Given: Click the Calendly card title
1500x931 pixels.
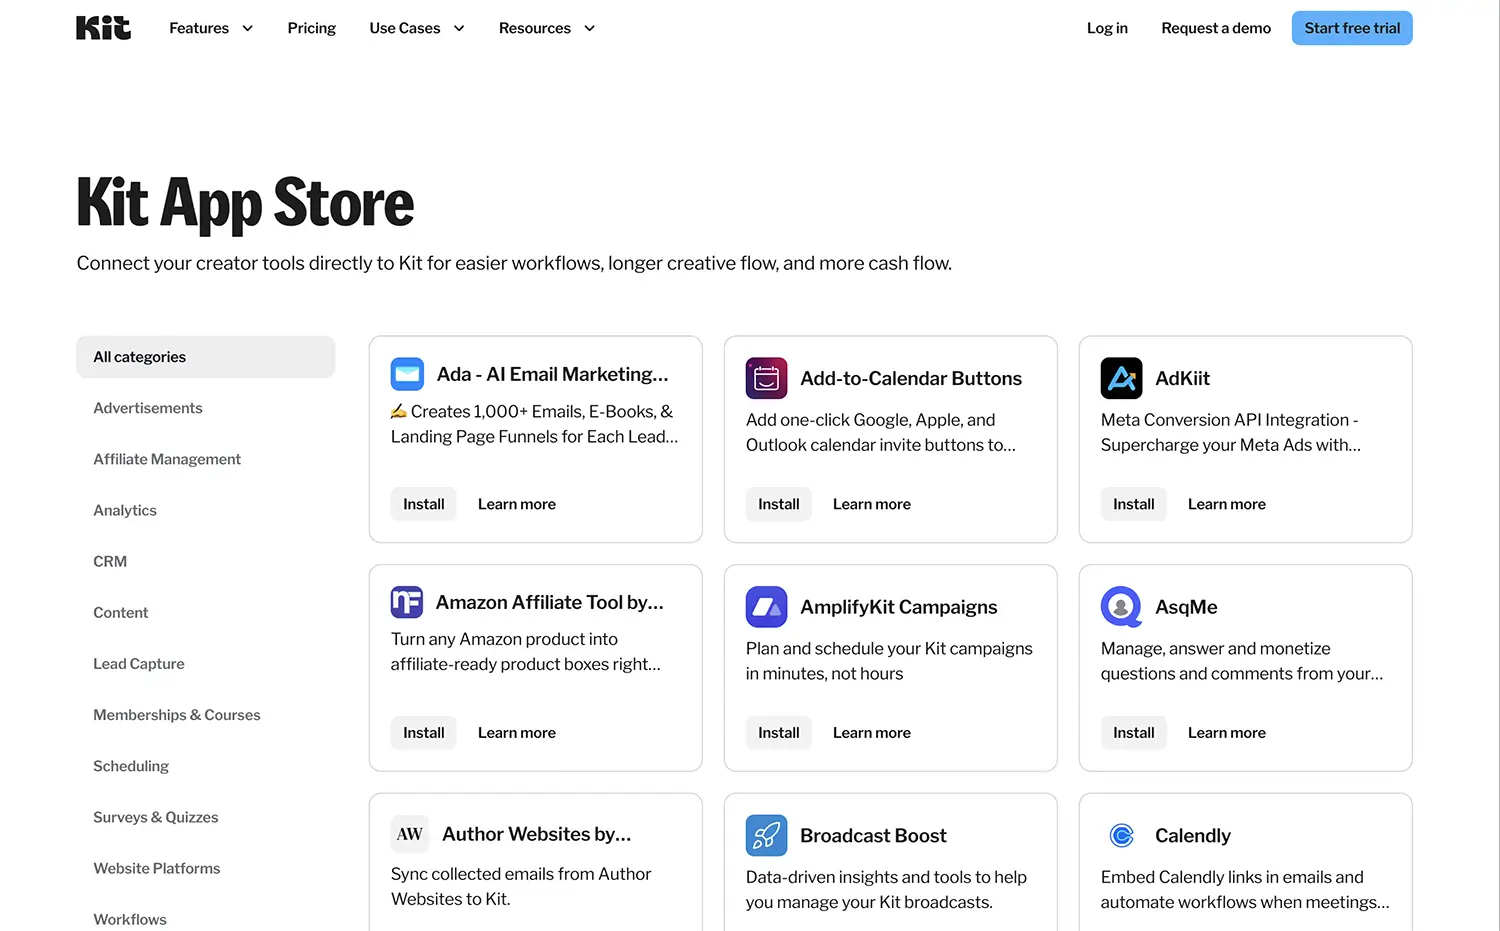Looking at the screenshot, I should [x=1192, y=835].
